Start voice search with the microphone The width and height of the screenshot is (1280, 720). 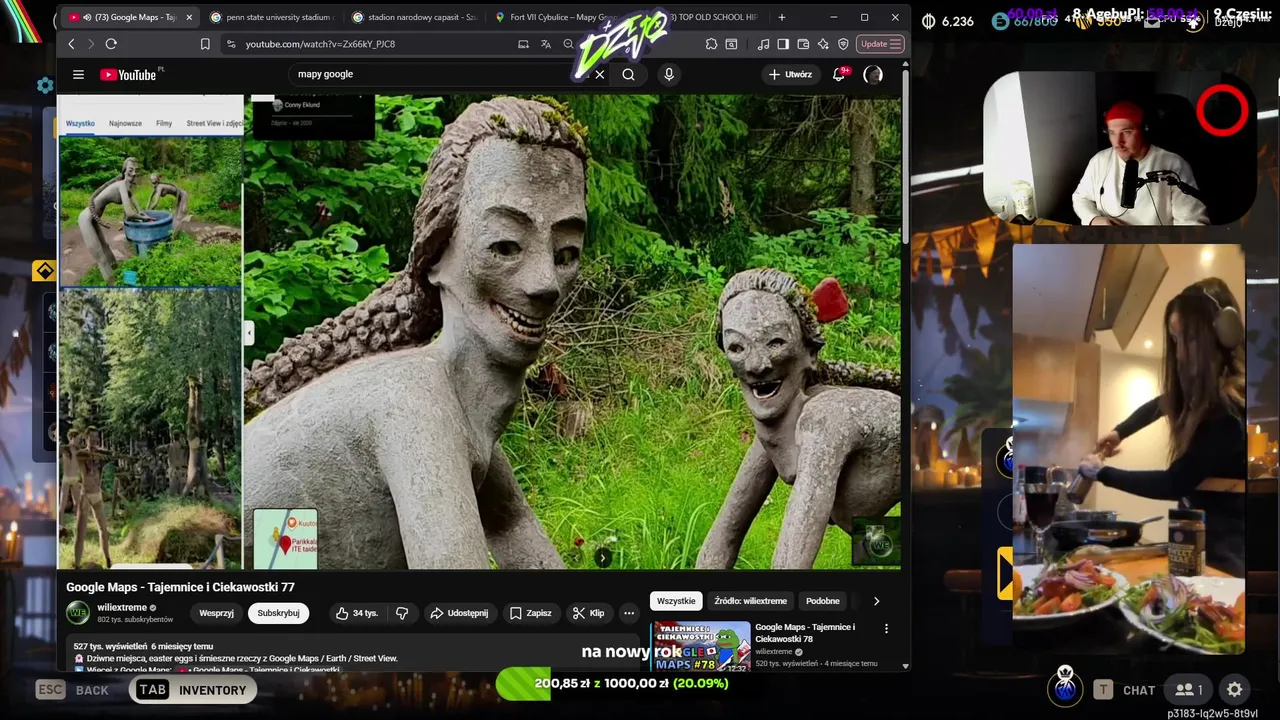tap(669, 74)
